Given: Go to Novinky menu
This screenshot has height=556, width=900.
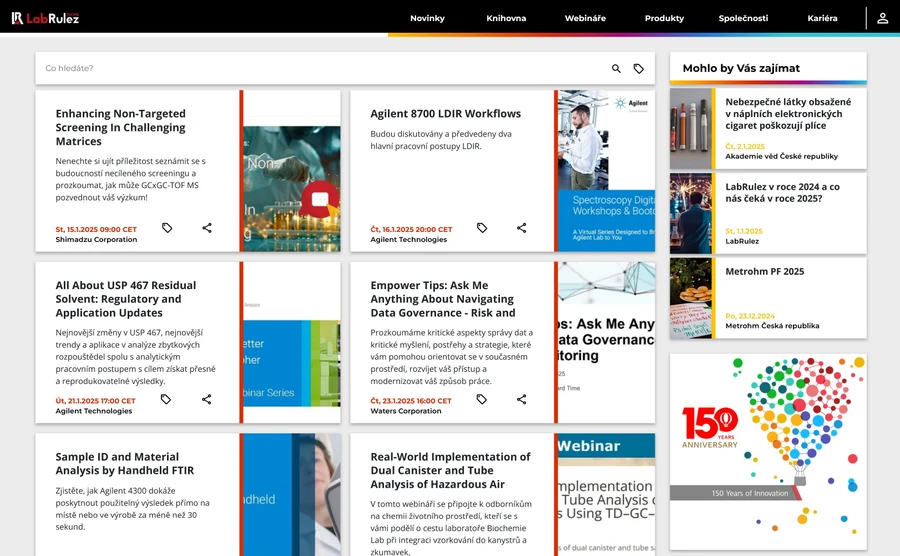Looking at the screenshot, I should 427,18.
